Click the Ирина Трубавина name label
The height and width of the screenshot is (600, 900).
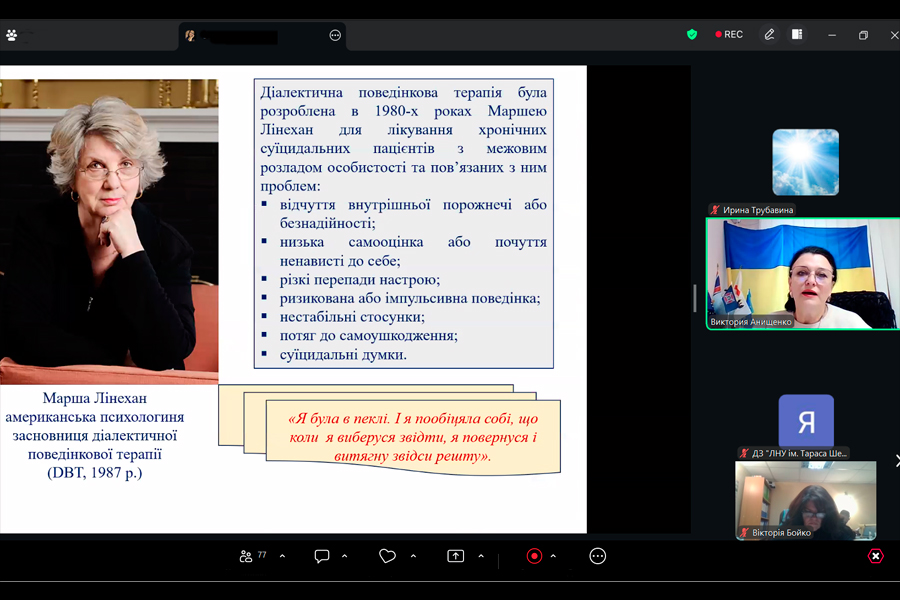click(758, 210)
